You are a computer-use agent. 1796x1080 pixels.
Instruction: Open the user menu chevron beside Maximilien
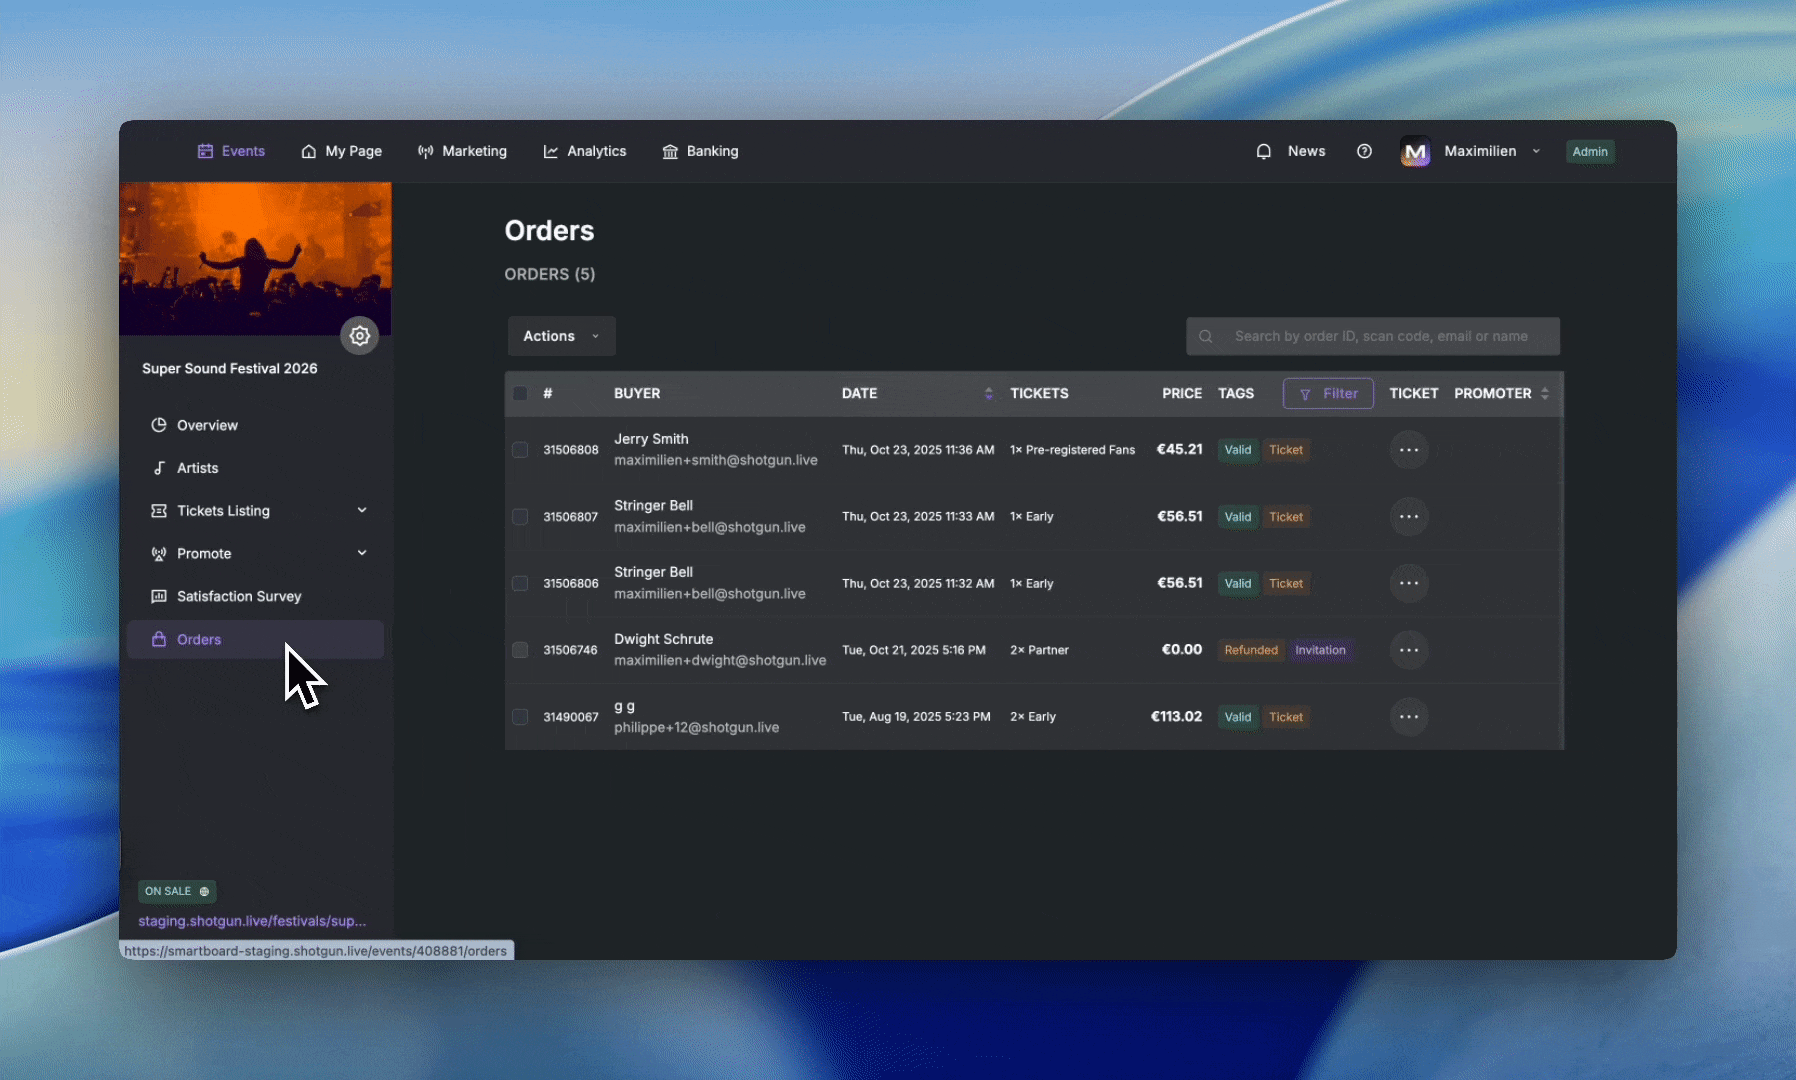click(x=1536, y=151)
